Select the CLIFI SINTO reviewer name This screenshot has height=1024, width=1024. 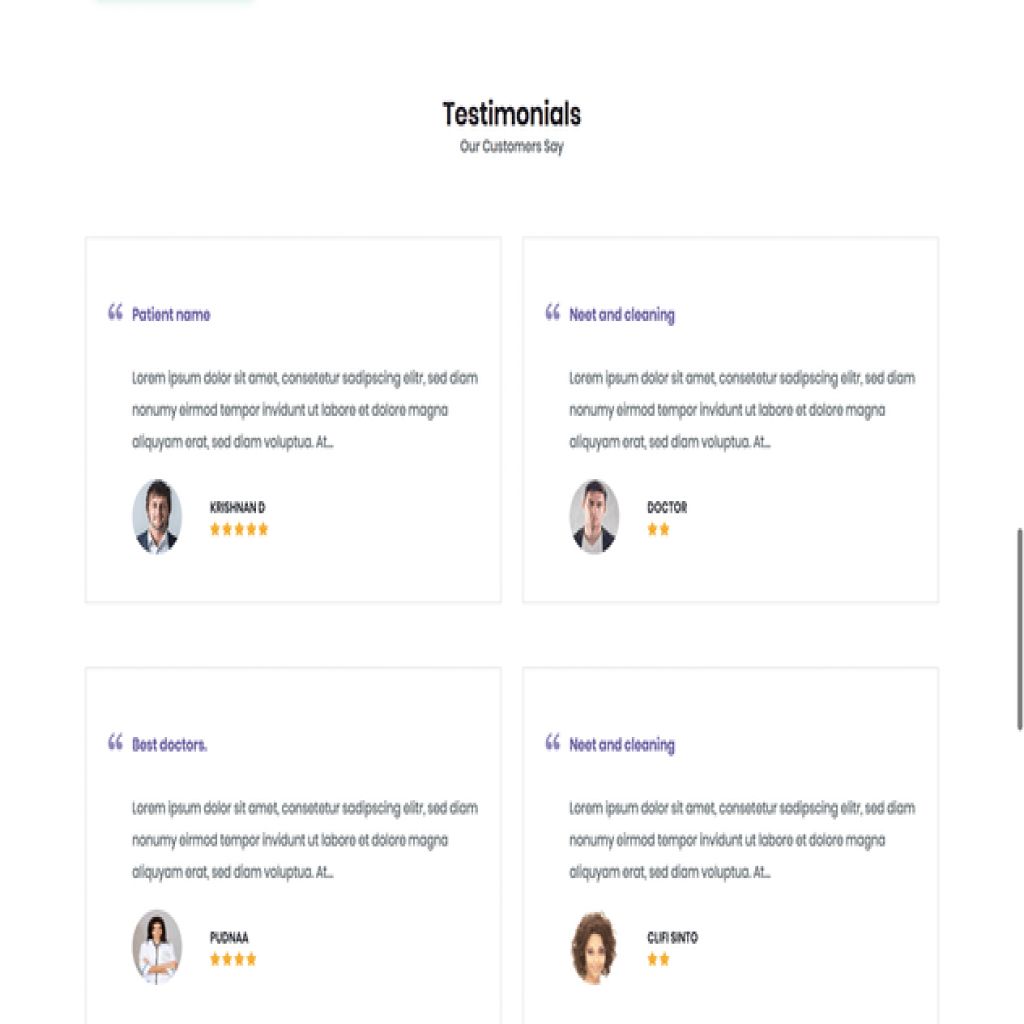[x=672, y=938]
